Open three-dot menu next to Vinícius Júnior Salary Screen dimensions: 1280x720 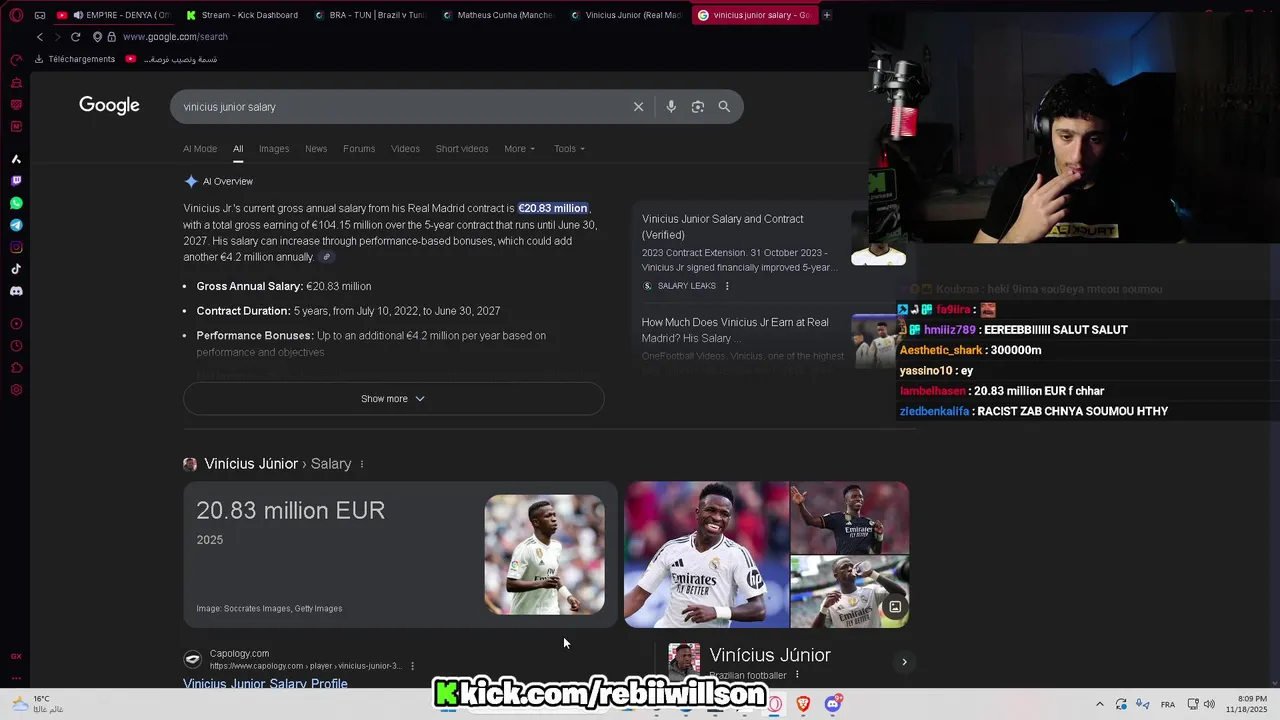[362, 464]
